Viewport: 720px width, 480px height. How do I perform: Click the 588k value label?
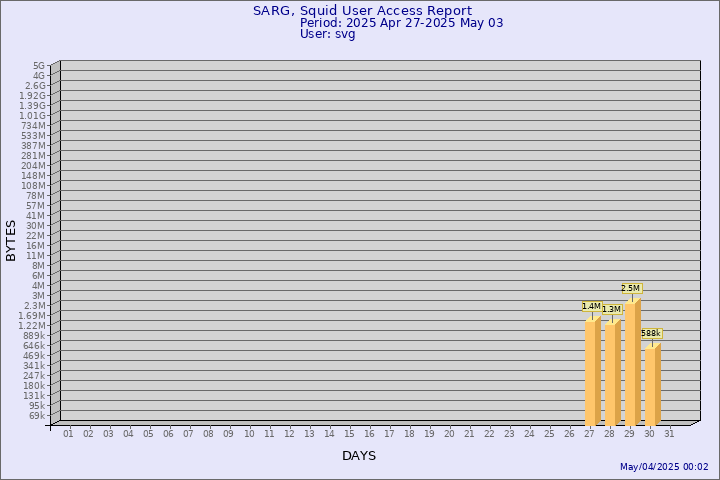[651, 334]
